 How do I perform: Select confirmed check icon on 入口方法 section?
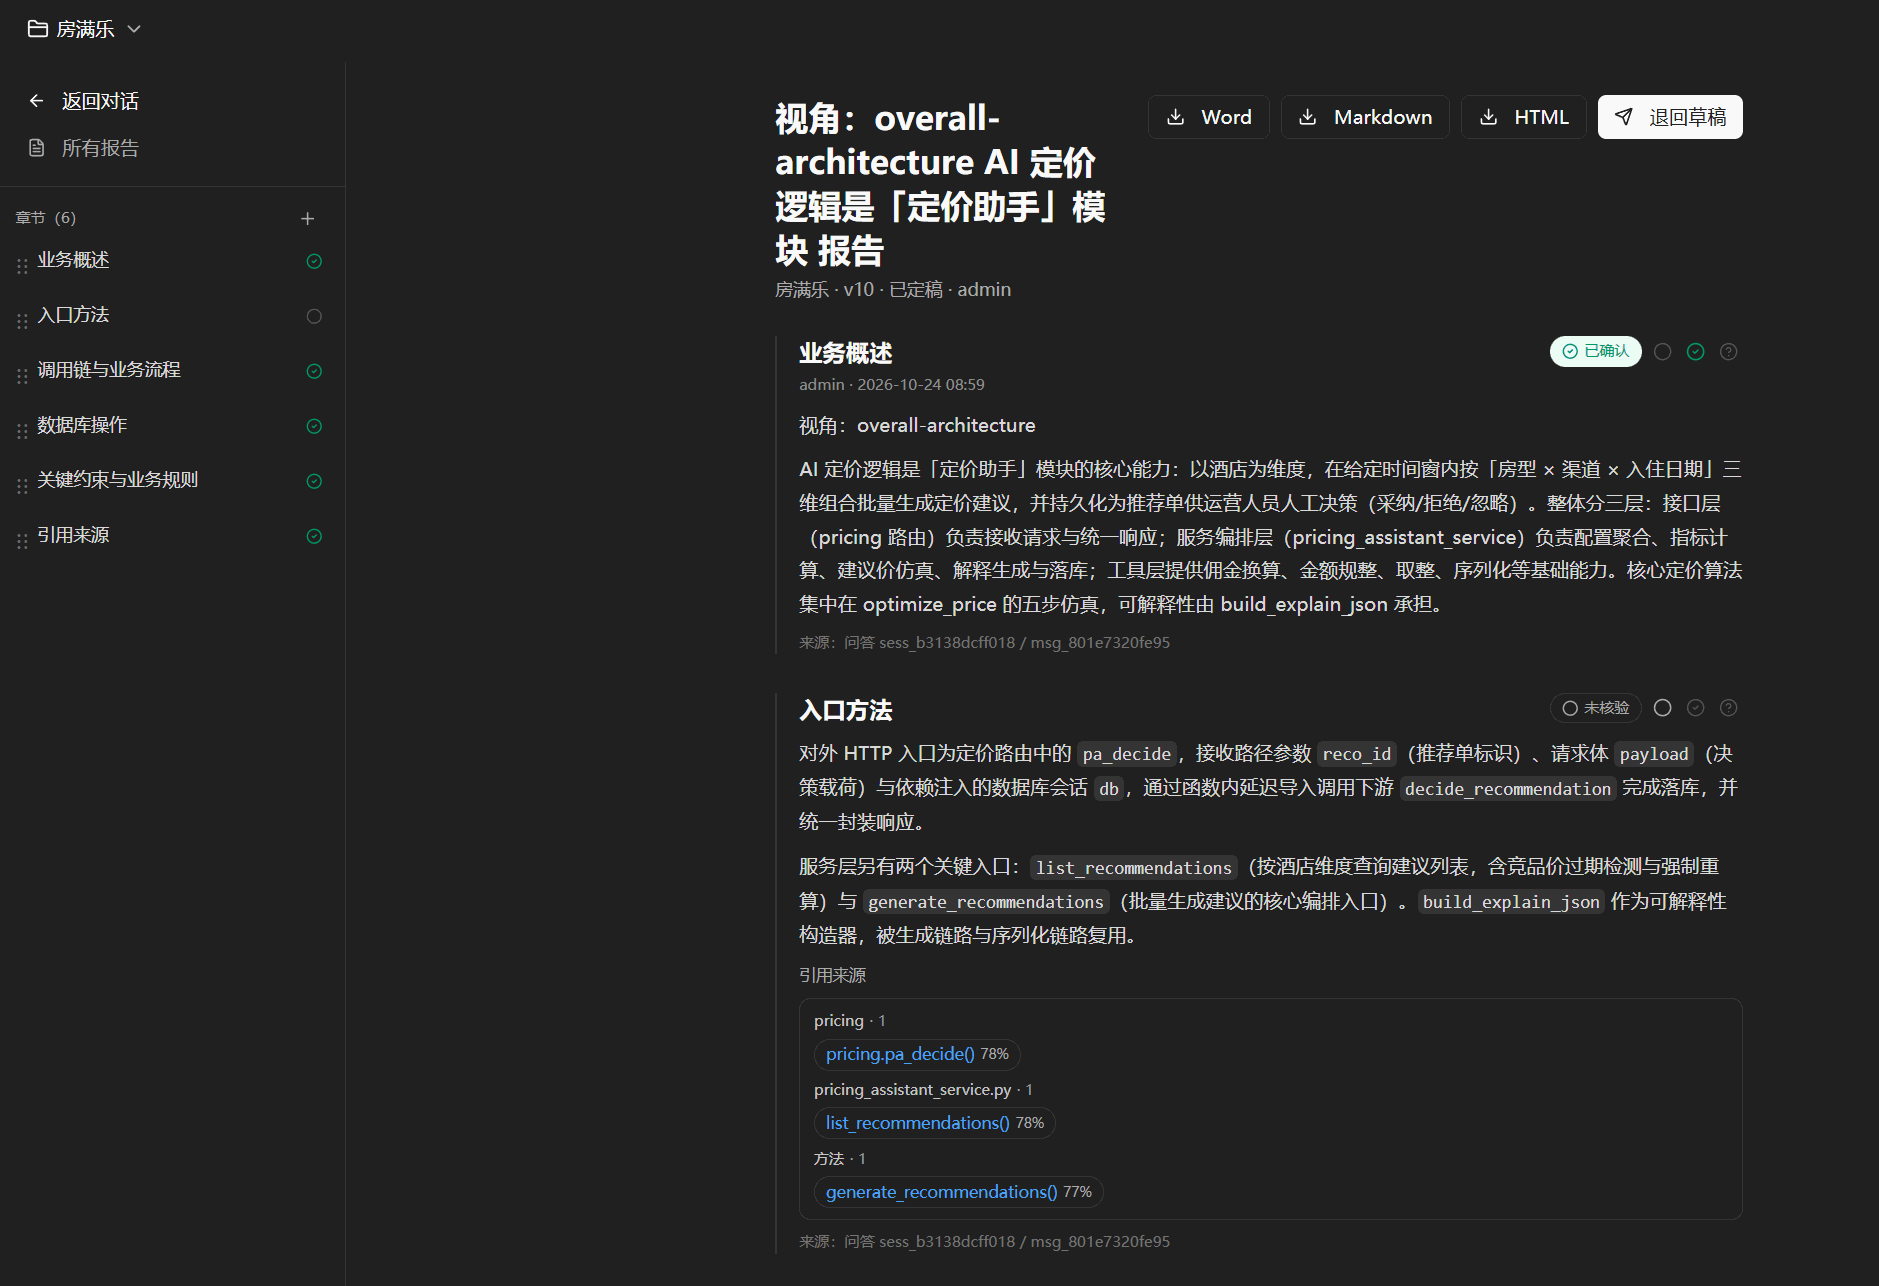pos(1696,708)
